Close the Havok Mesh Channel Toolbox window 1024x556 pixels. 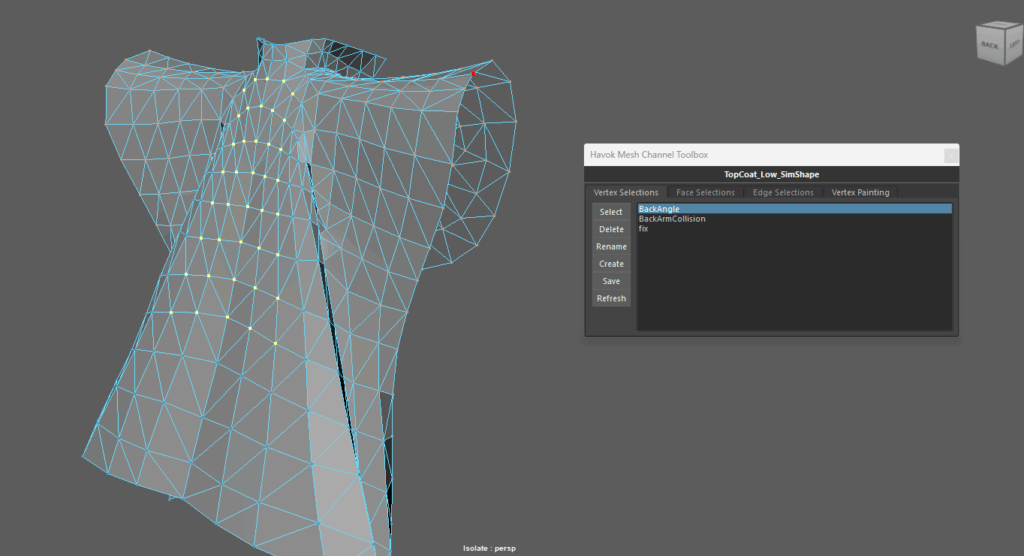951,155
